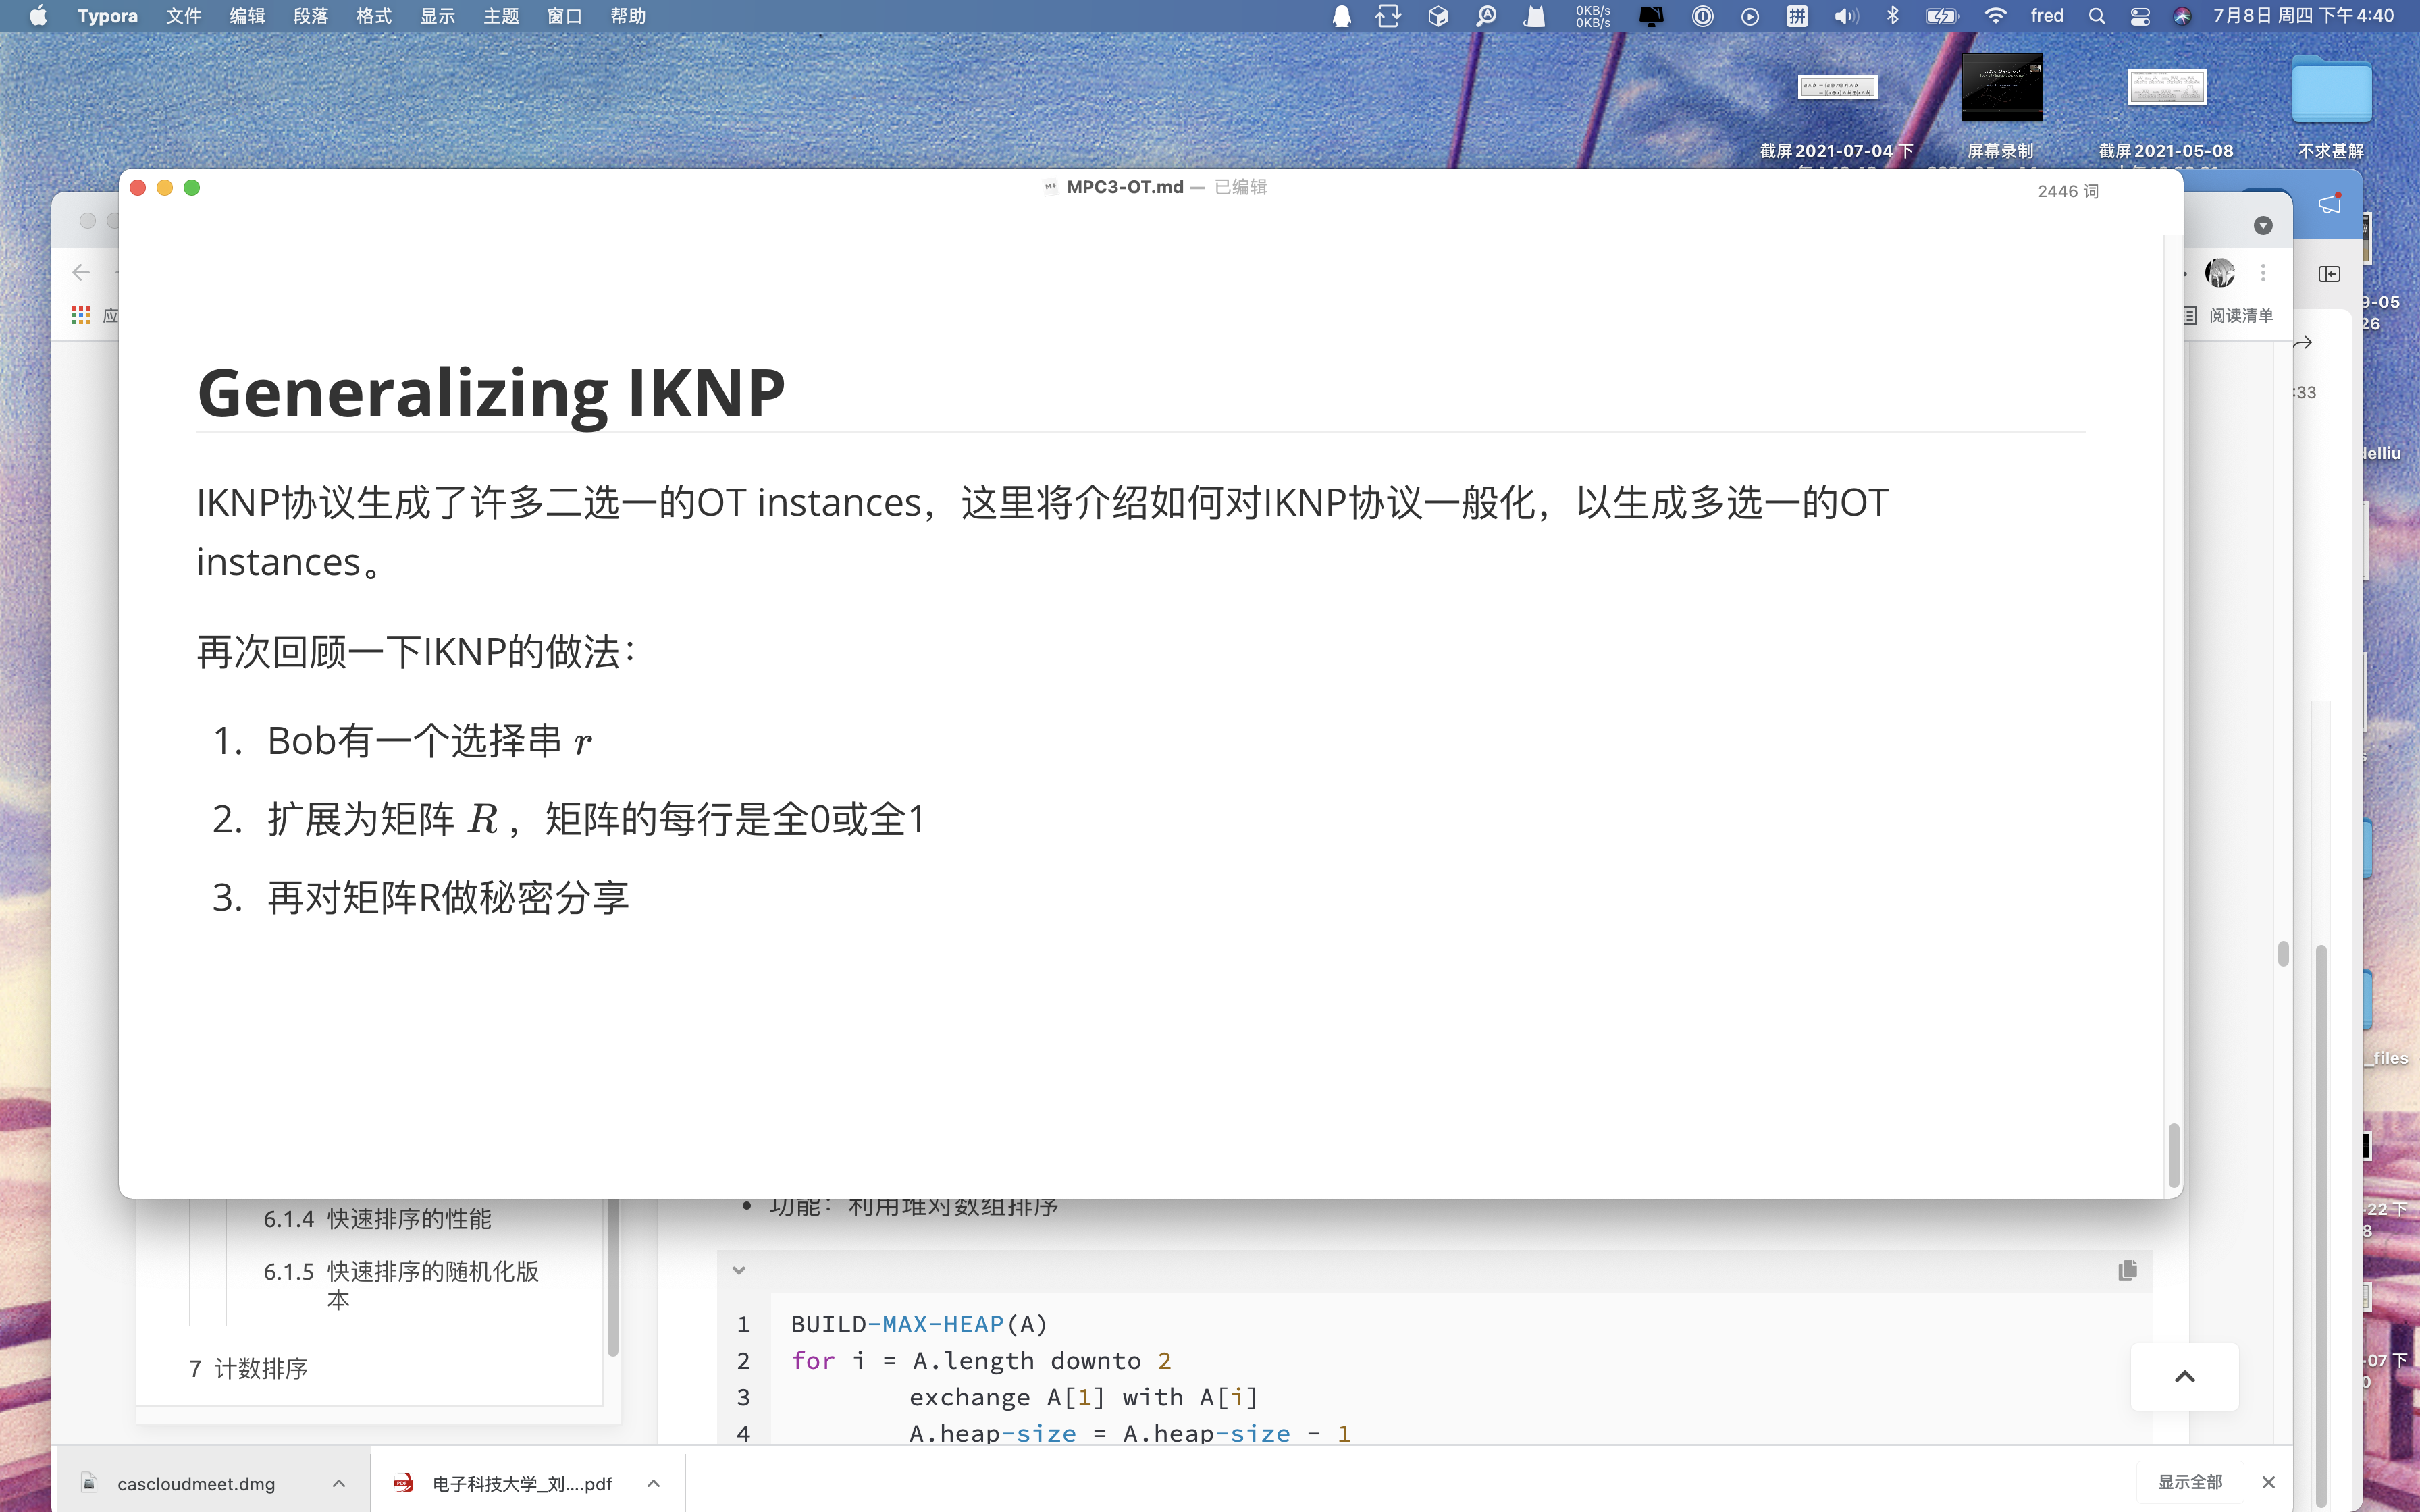Click the magnifier-with-arrow icon in menu bar
The height and width of the screenshot is (1512, 2420).
pyautogui.click(x=1486, y=16)
